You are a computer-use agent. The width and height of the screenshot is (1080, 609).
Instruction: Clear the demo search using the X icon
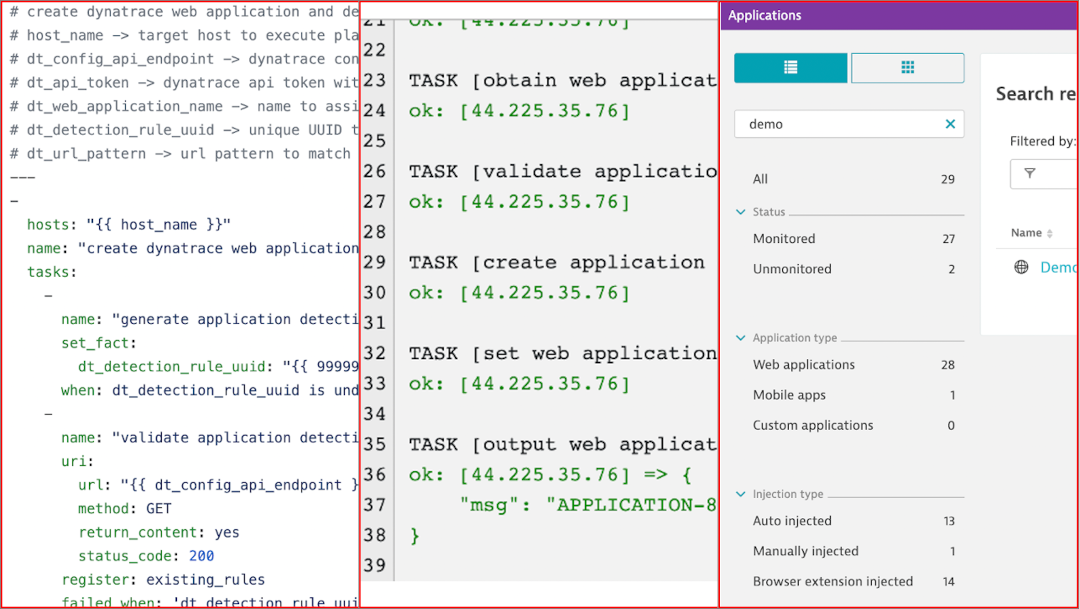click(x=950, y=124)
